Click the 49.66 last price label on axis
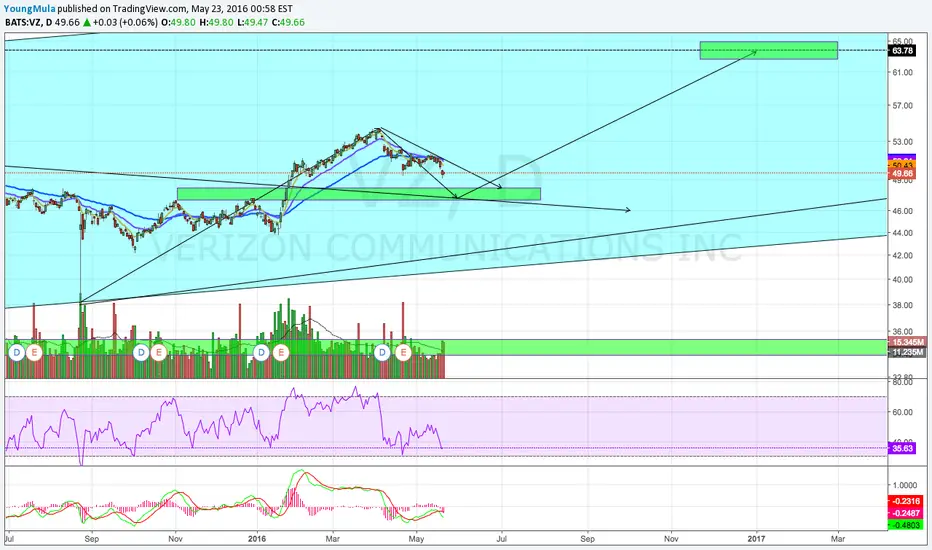 (902, 174)
